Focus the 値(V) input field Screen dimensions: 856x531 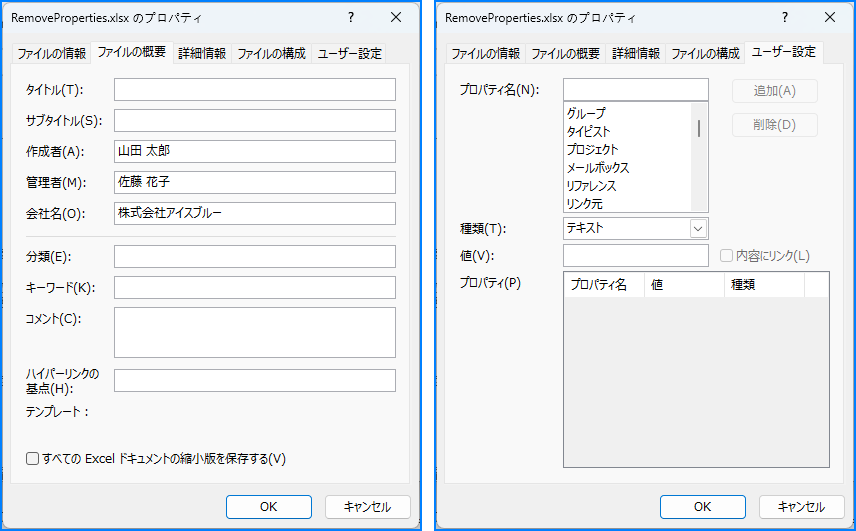pyautogui.click(x=635, y=255)
